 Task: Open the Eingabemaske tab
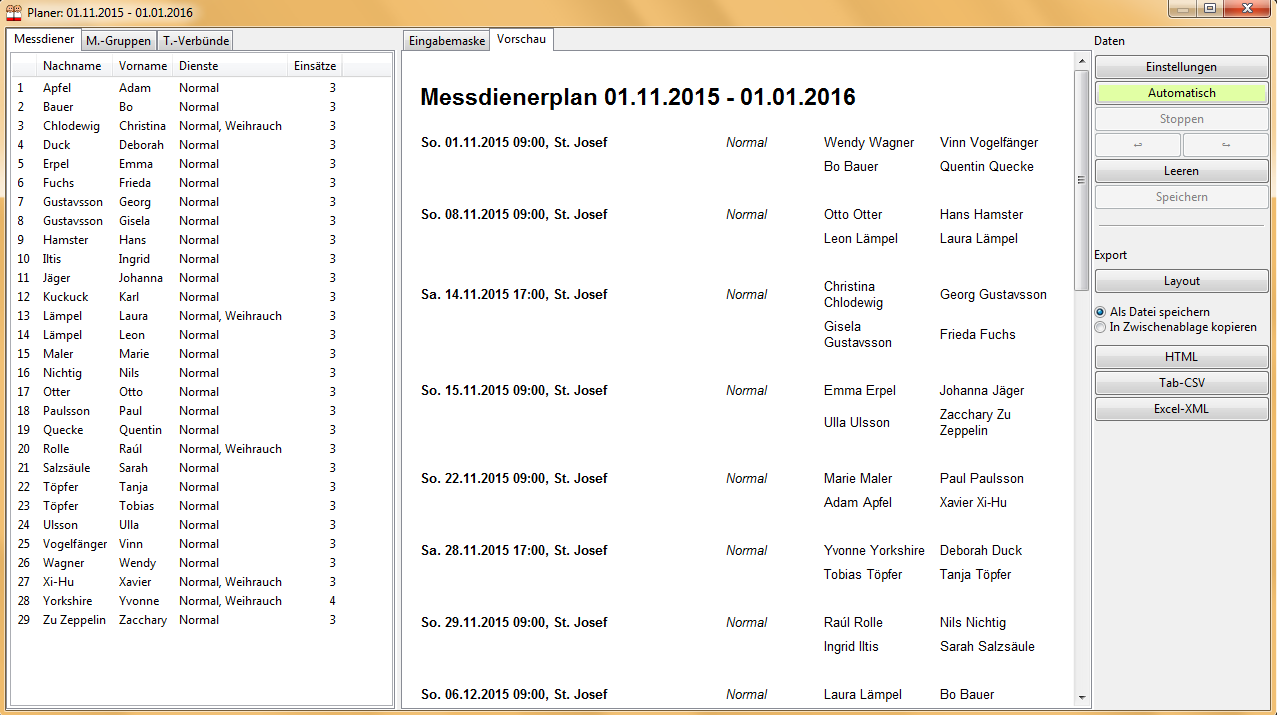pyautogui.click(x=447, y=41)
